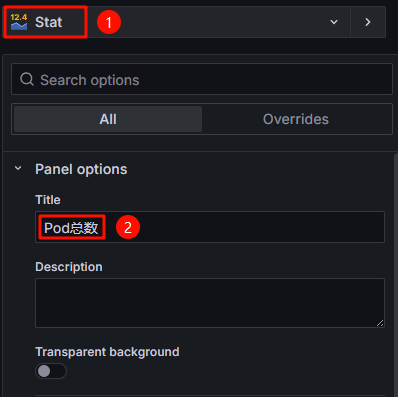This screenshot has width=398, height=397.
Task: Click the Title input containing Pod总数
Action: click(x=210, y=227)
